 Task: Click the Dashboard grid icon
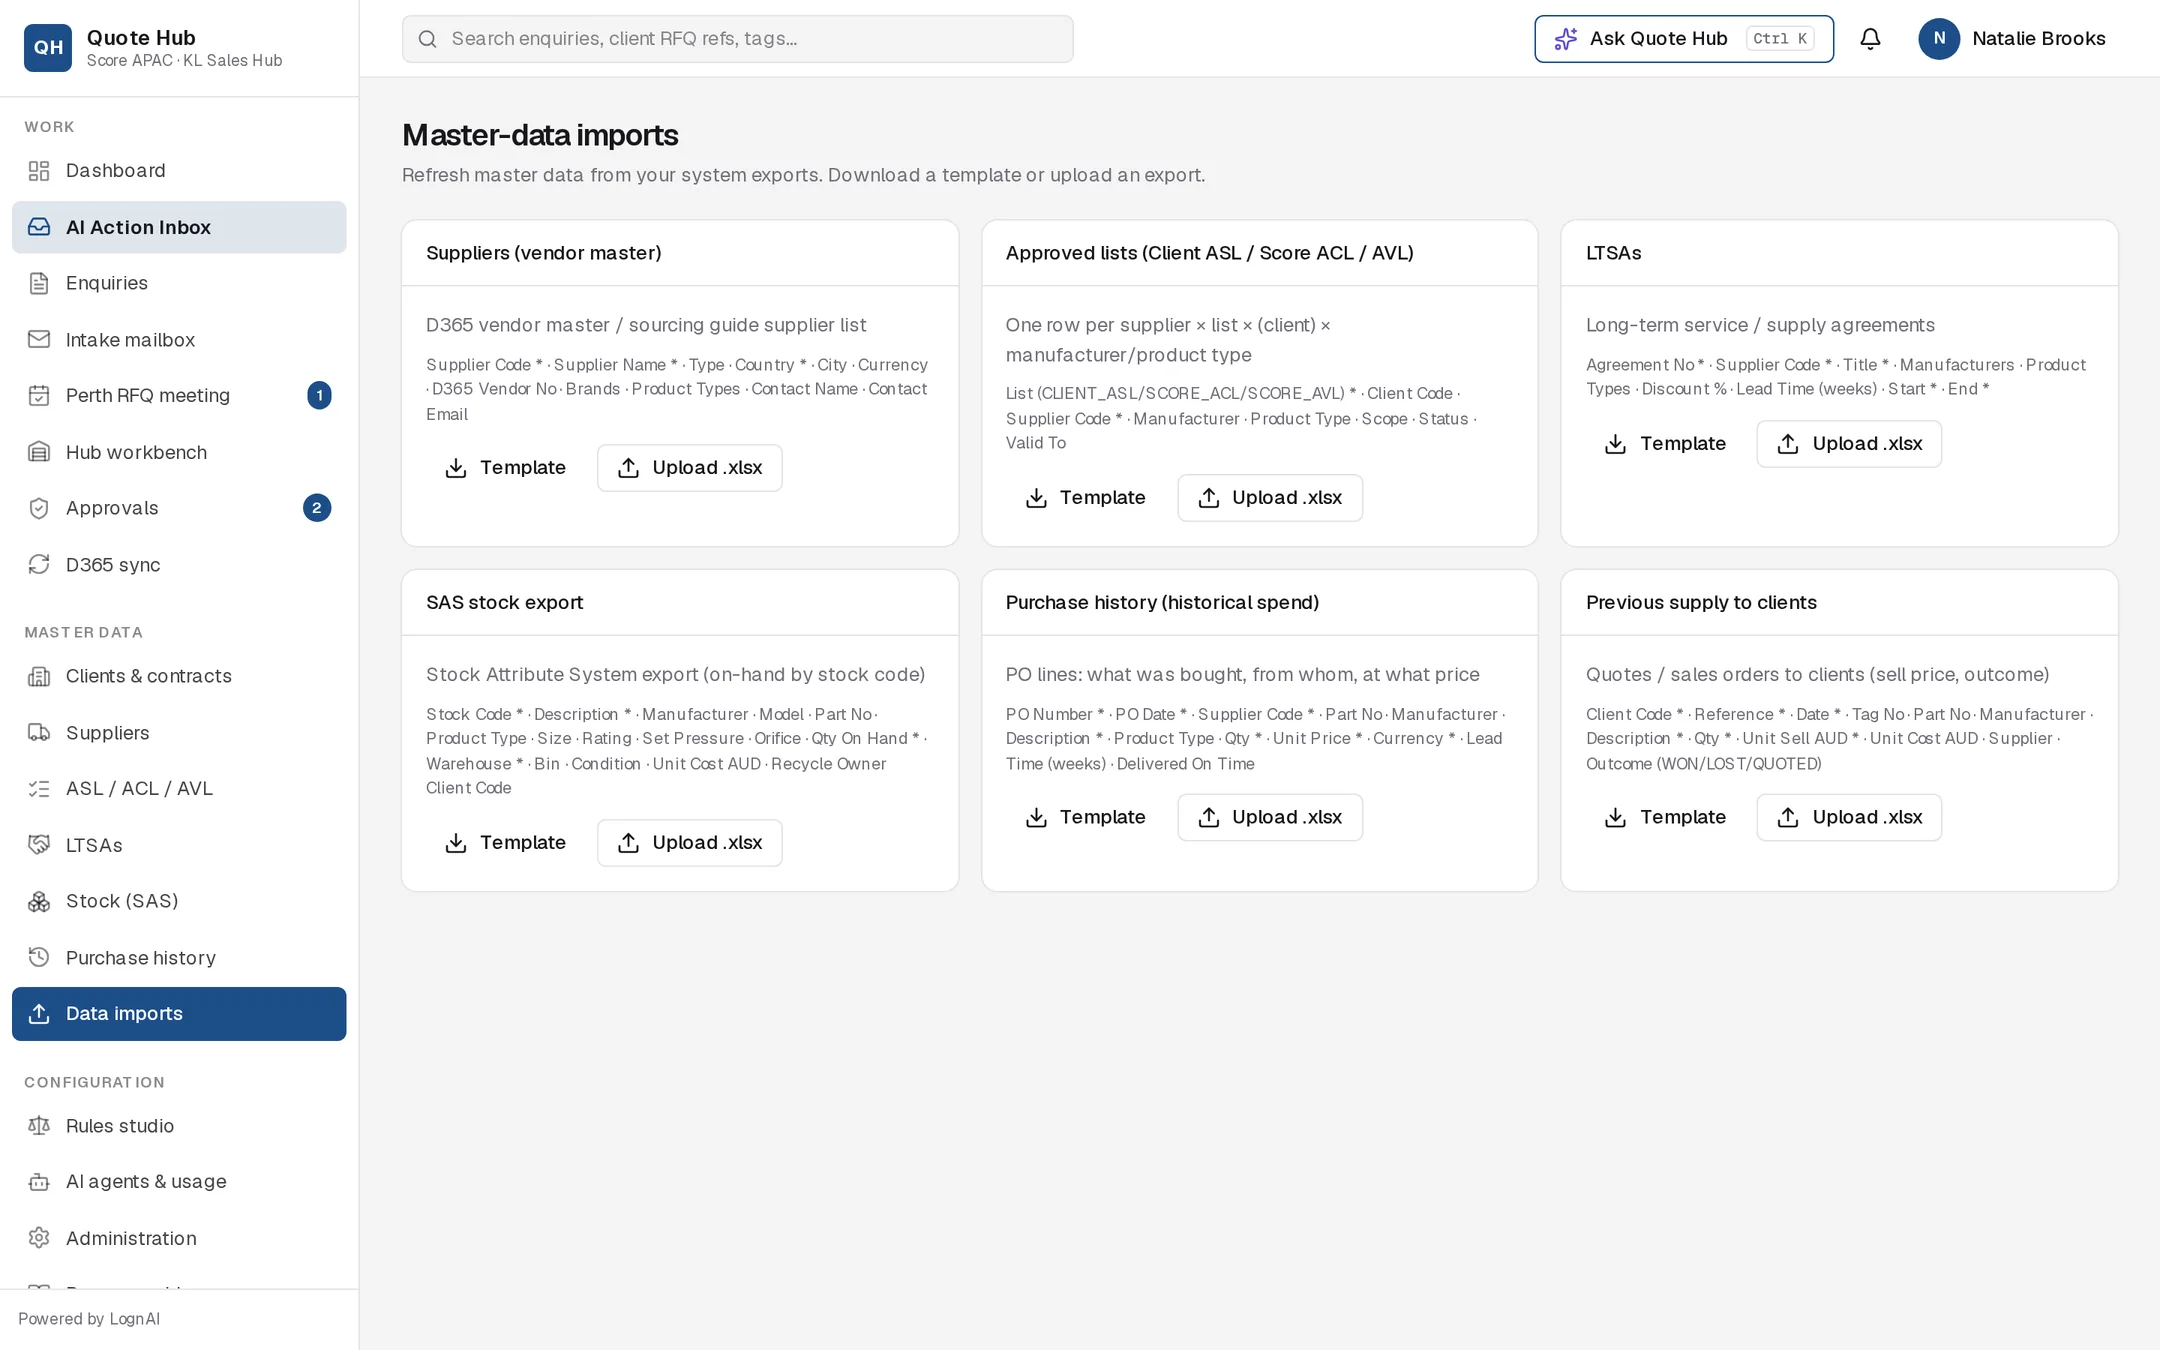pyautogui.click(x=39, y=171)
